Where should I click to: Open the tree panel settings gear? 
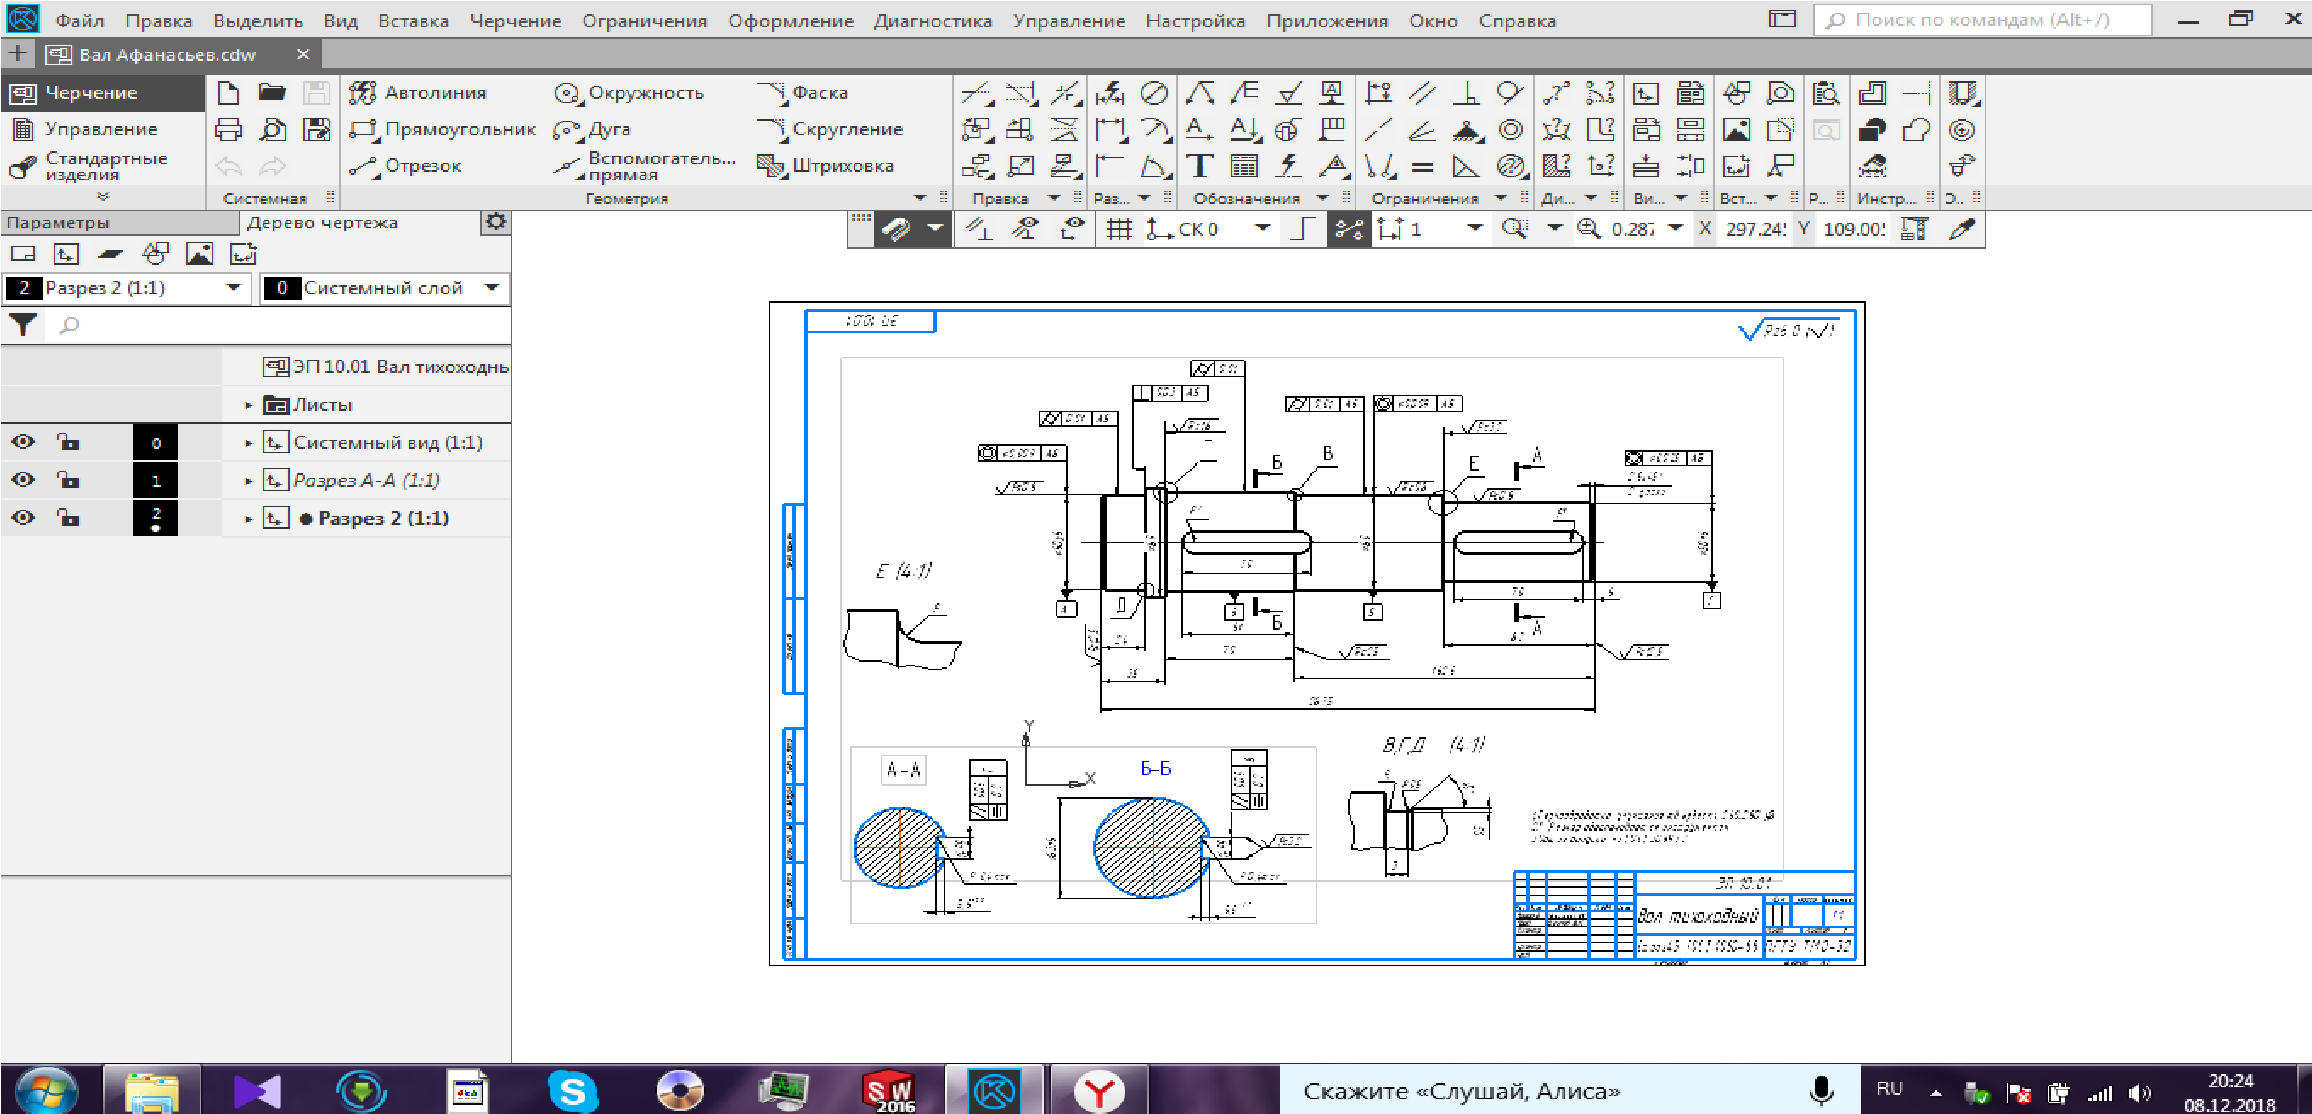click(495, 222)
